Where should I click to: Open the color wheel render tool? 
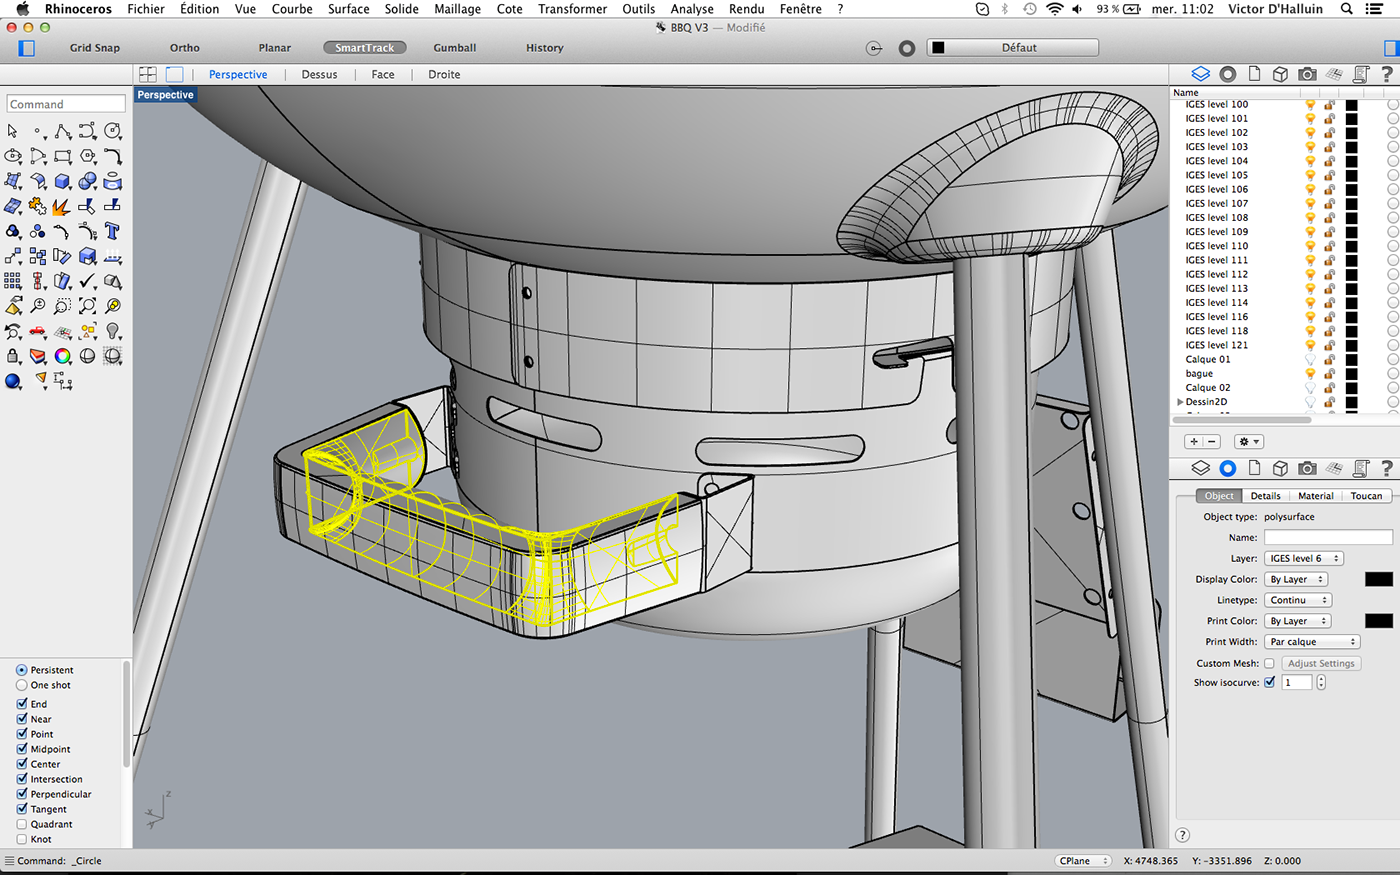(62, 356)
